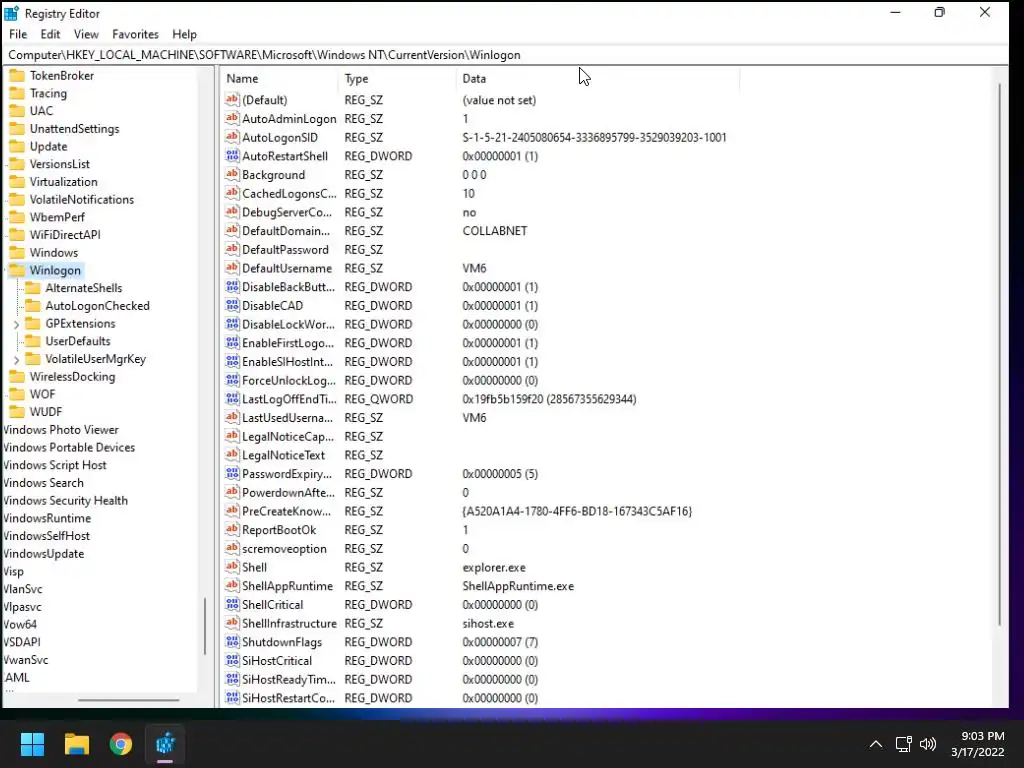Viewport: 1024px width, 768px height.
Task: Select the WindowsUpdate key
Action: click(x=43, y=553)
